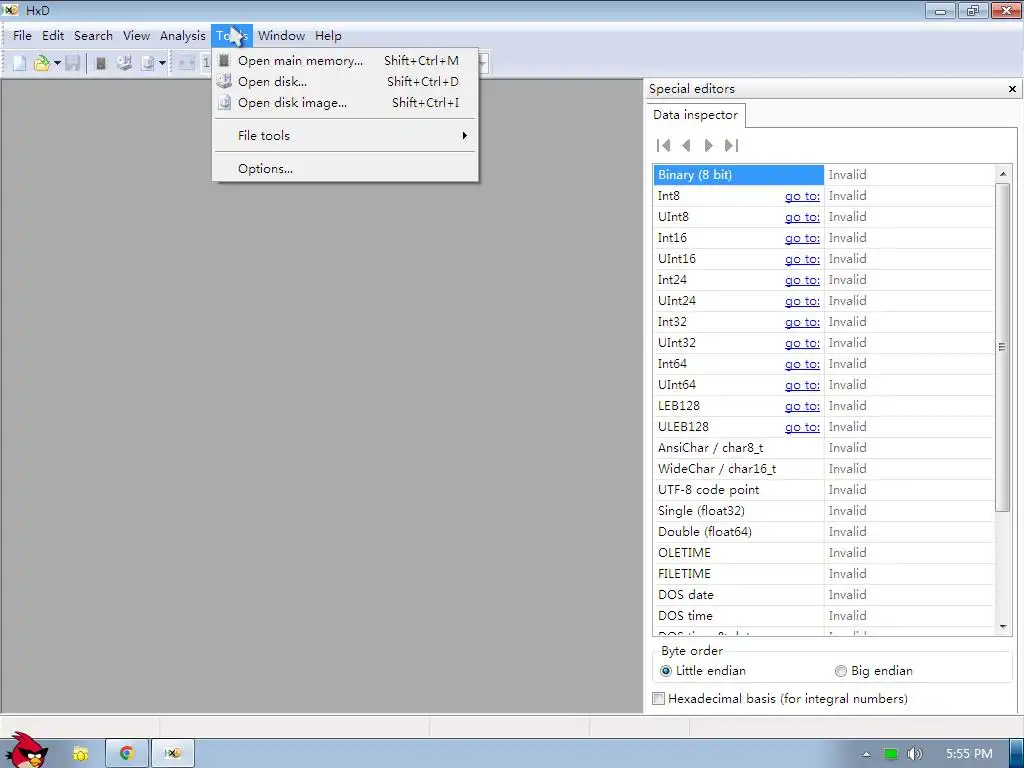
Task: Click go to link for Int64
Action: (x=802, y=364)
